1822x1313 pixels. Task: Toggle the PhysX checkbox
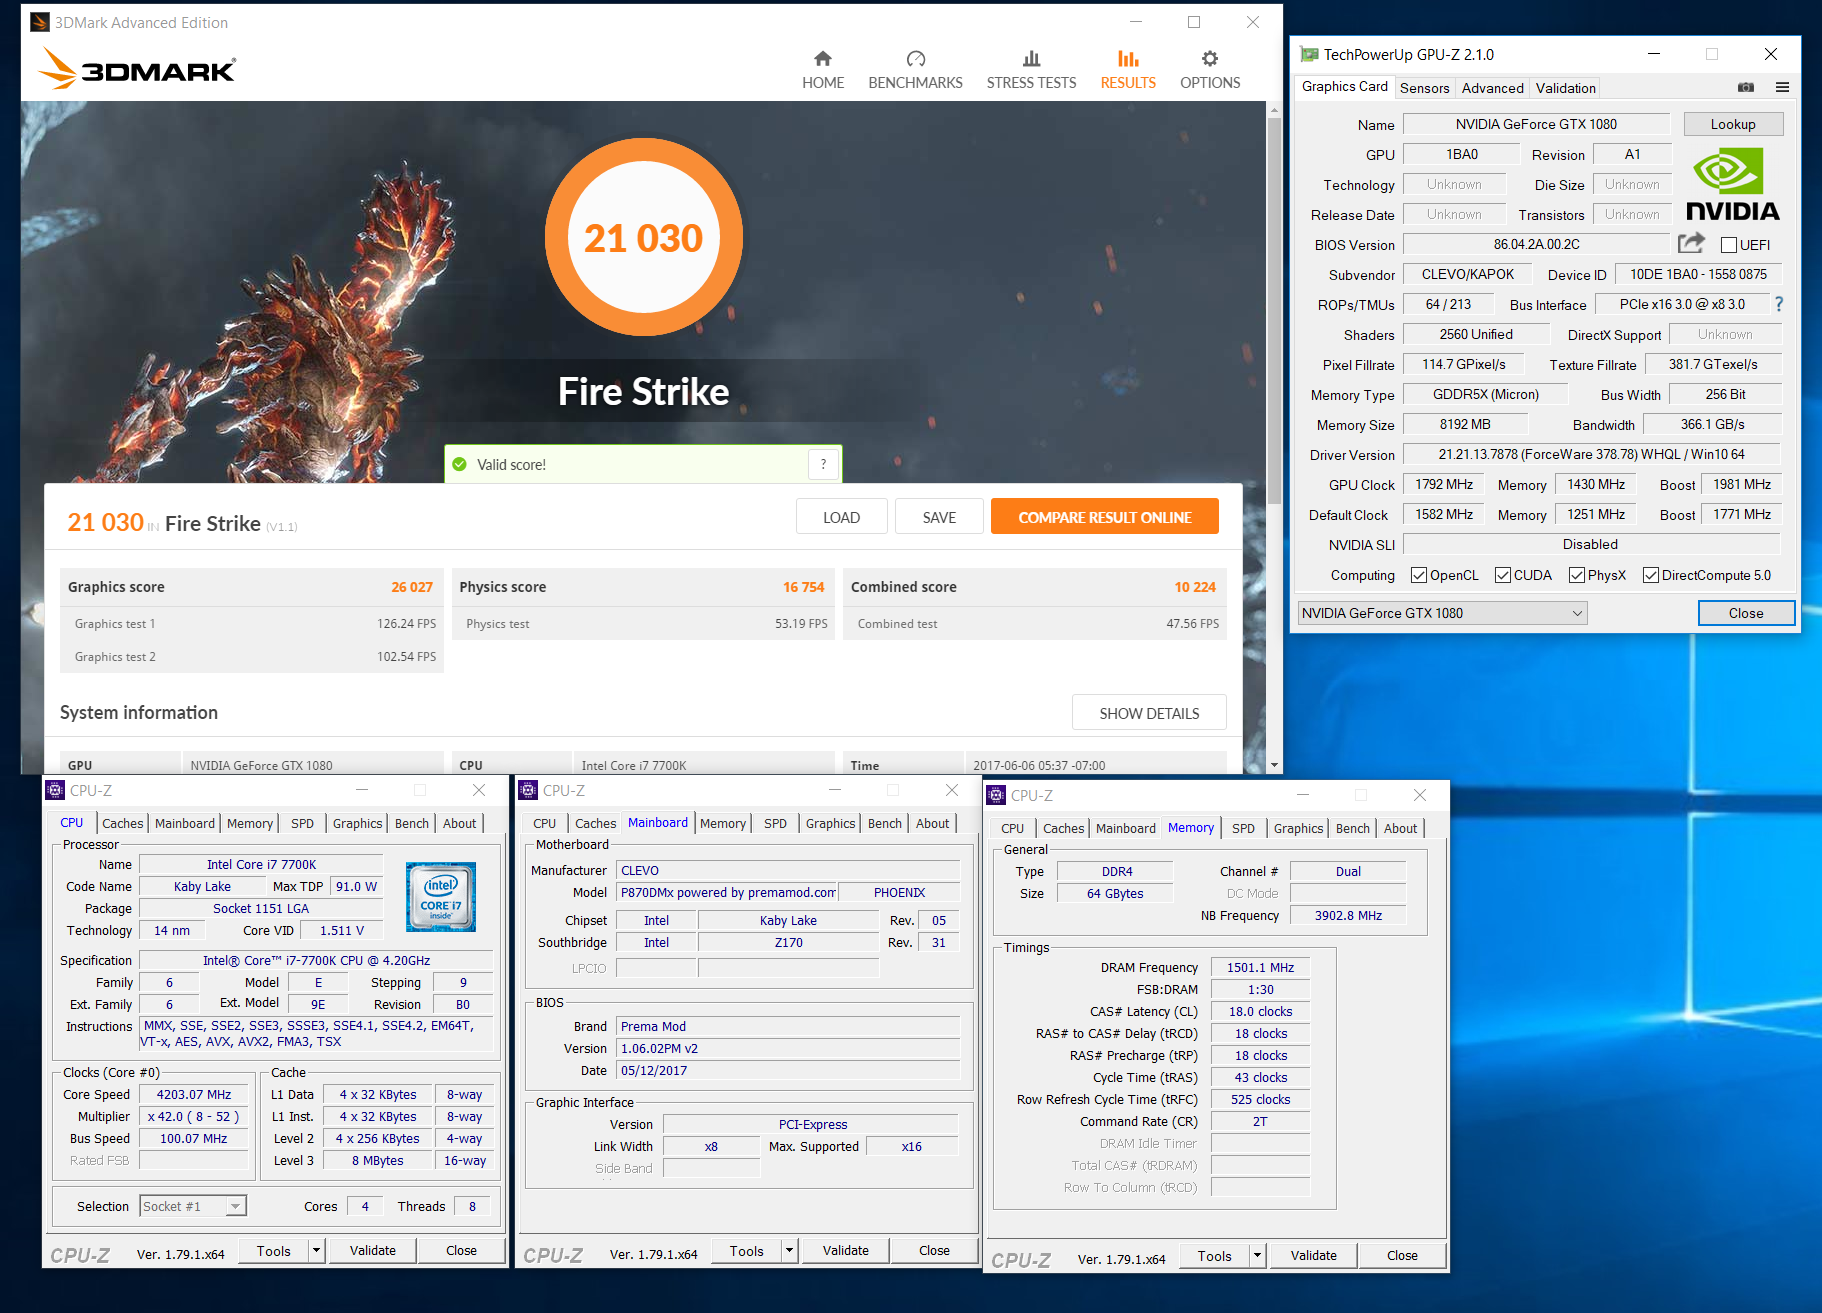click(1576, 575)
